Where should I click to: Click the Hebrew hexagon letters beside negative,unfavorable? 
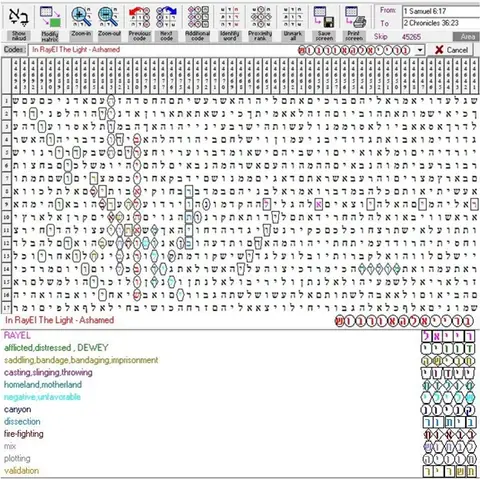[x=448, y=397]
